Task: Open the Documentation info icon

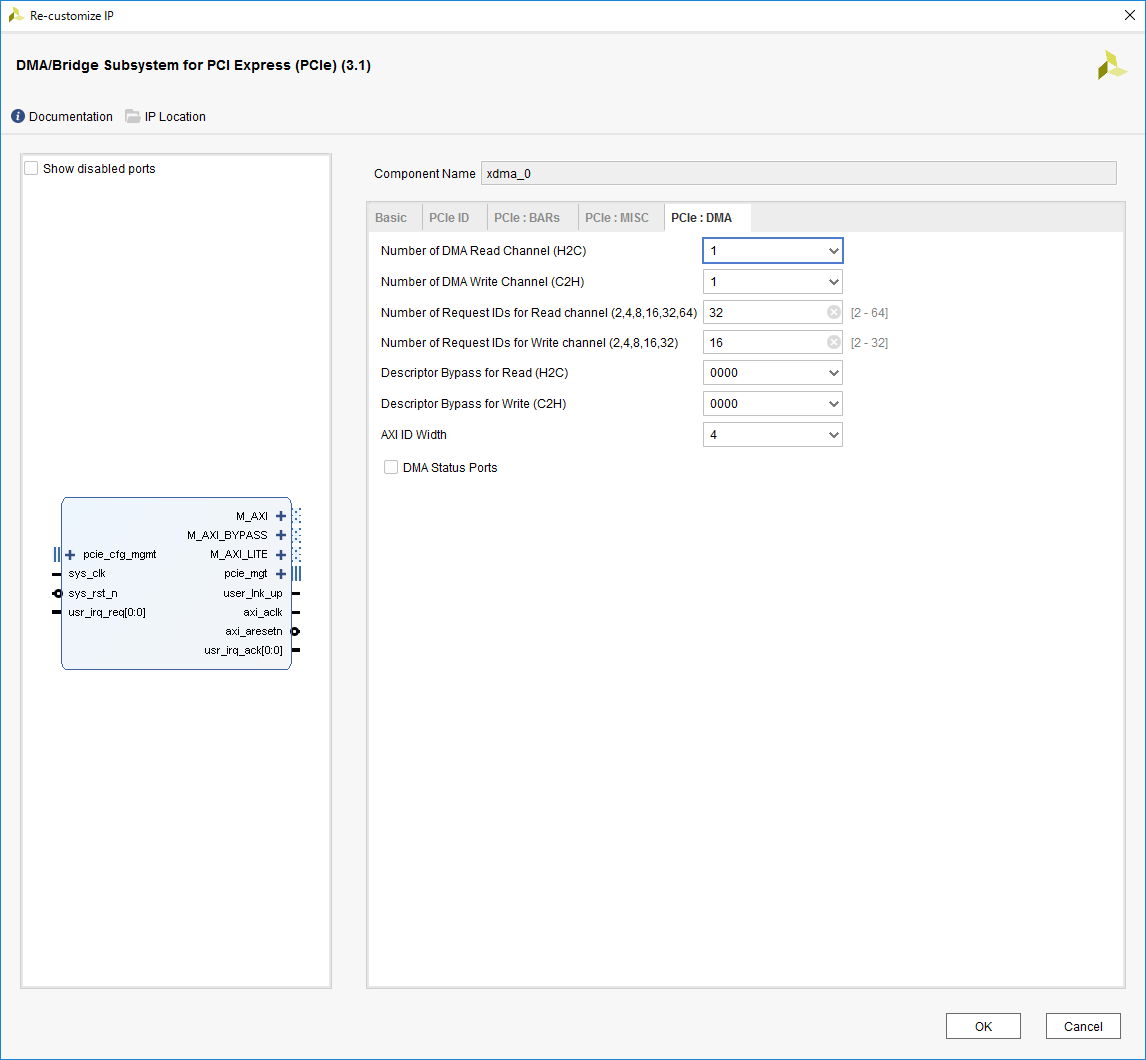Action: [x=18, y=117]
